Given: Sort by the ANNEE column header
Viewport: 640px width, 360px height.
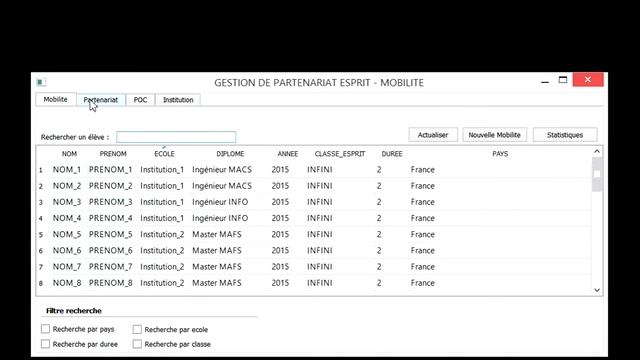Looking at the screenshot, I should pyautogui.click(x=288, y=154).
